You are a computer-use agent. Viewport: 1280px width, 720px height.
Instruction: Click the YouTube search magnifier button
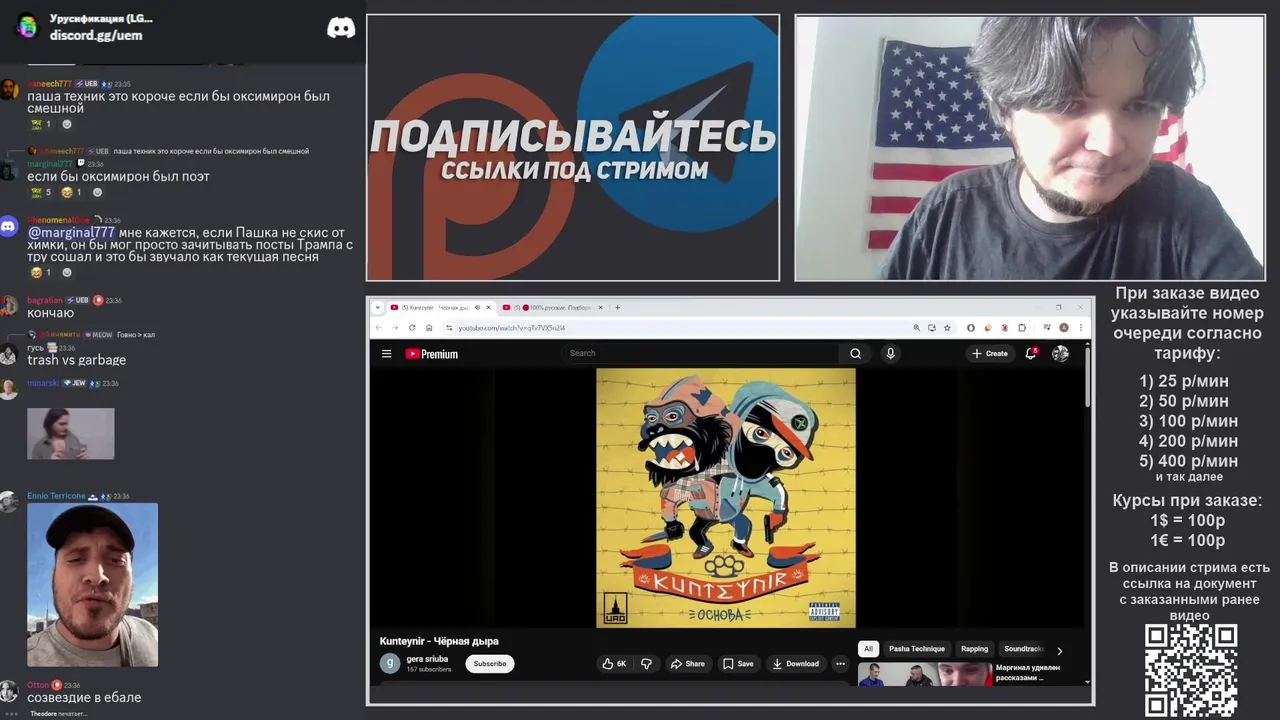pos(855,353)
